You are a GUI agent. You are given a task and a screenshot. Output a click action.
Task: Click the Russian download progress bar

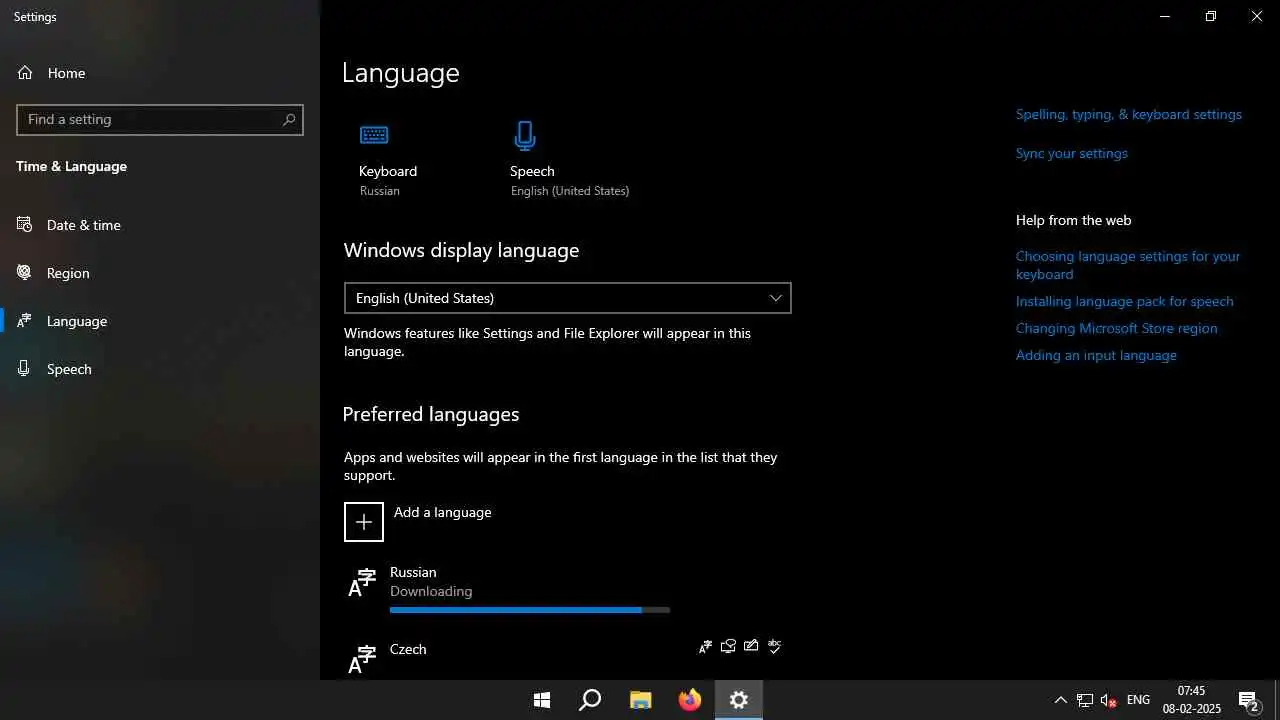coord(530,610)
